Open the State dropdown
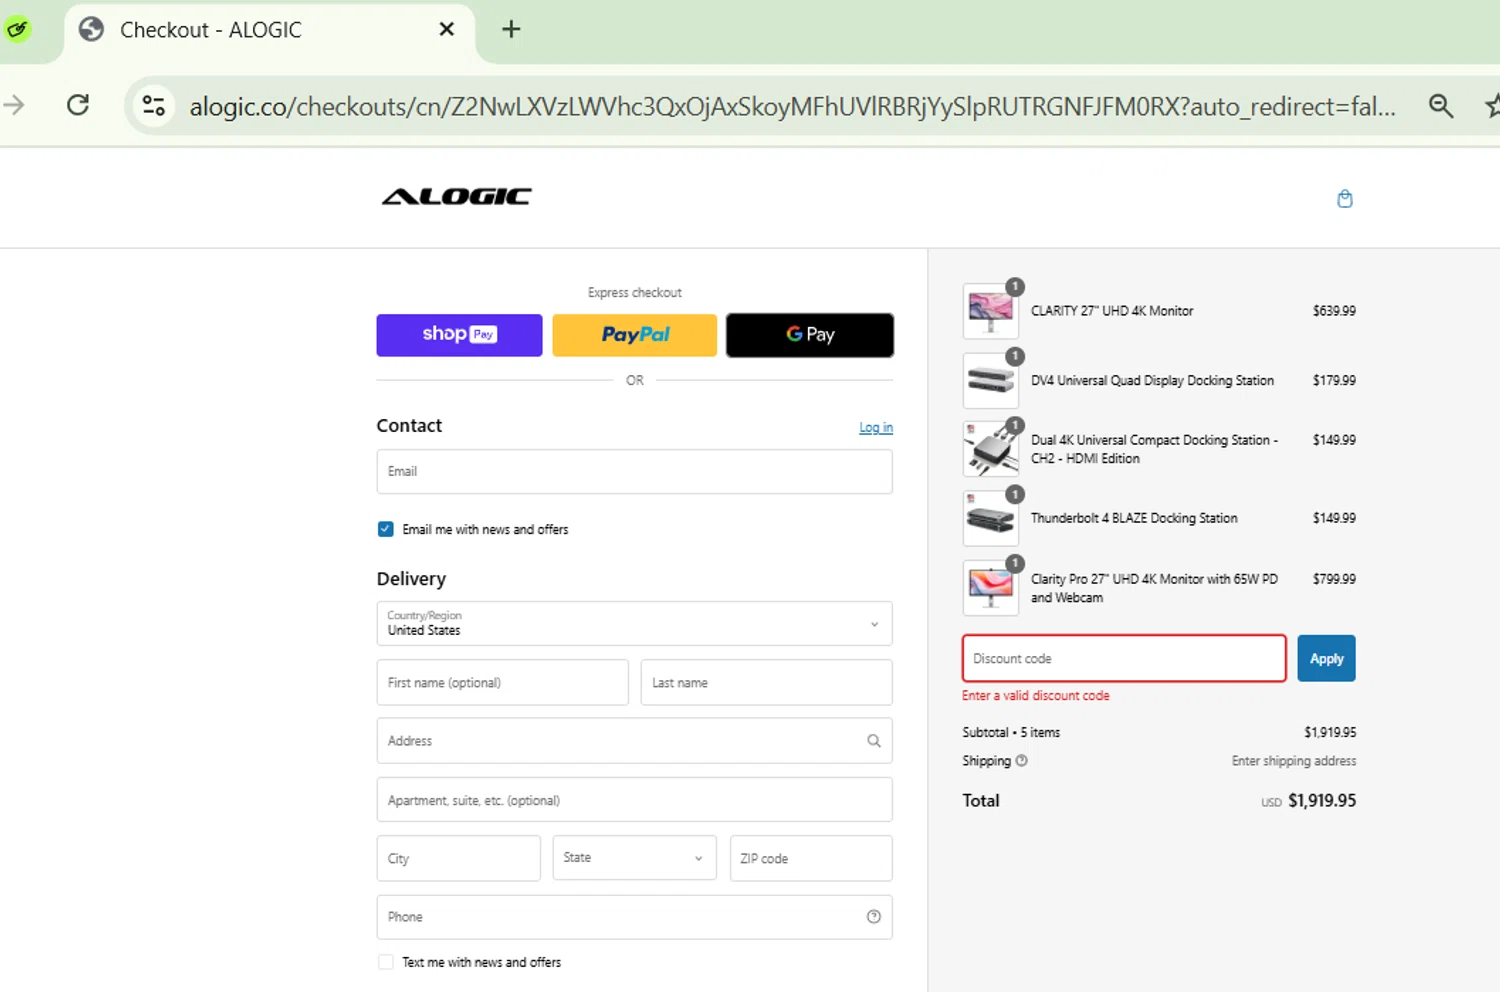The image size is (1500, 992). coord(634,858)
